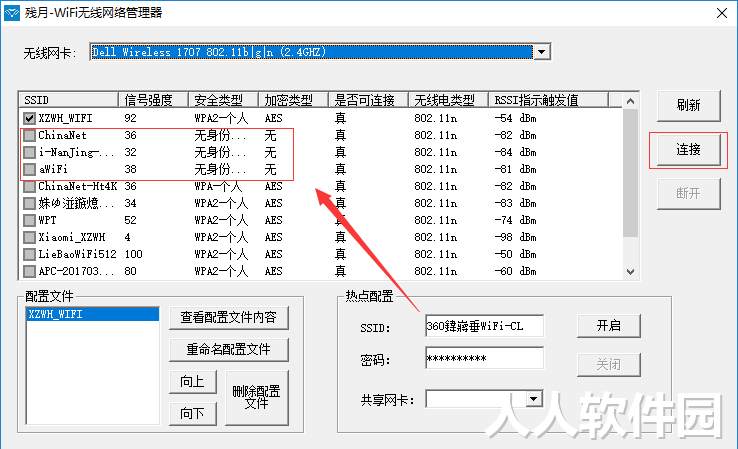The height and width of the screenshot is (449, 738).
Task: Click the -98 dBm RSSI value
Action: pyautogui.click(x=515, y=237)
